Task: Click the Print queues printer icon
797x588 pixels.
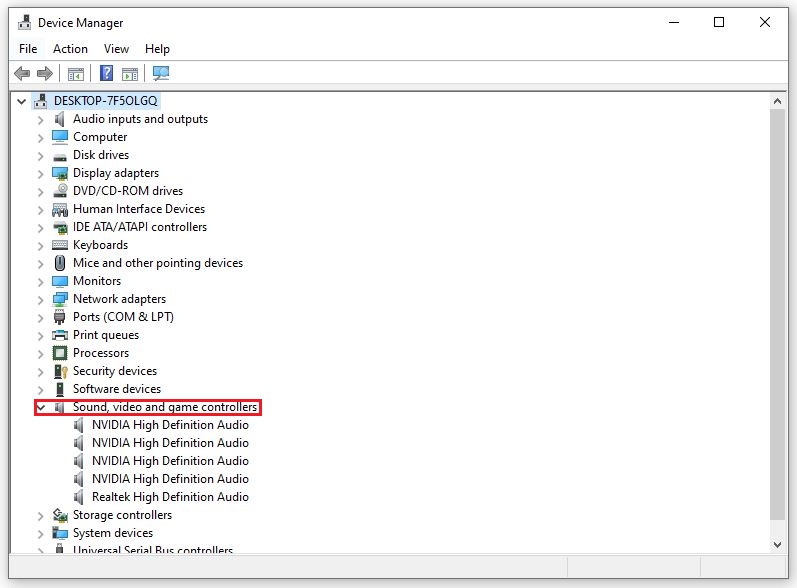Action: [x=60, y=335]
